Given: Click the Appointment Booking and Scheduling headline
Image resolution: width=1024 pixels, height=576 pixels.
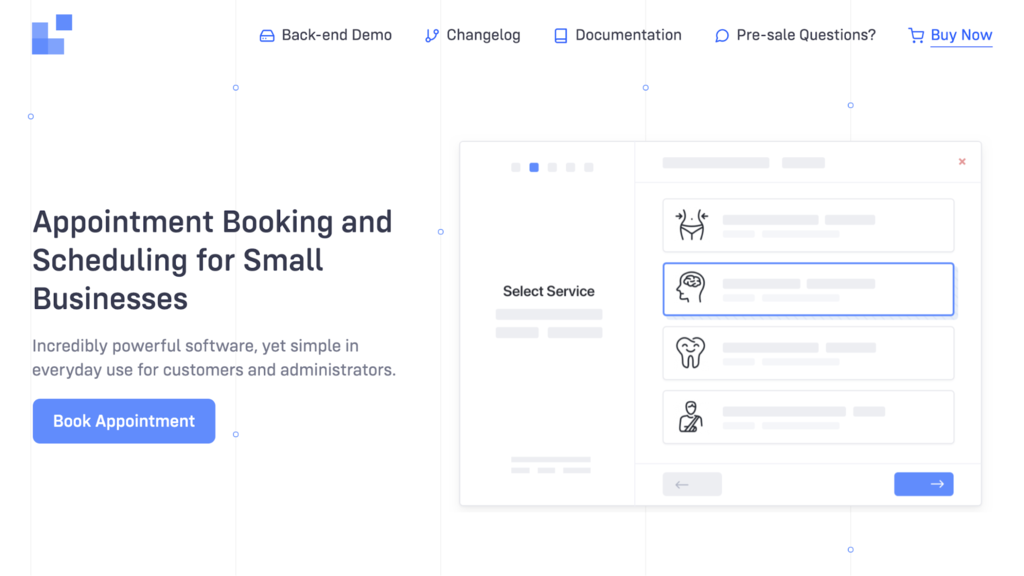Looking at the screenshot, I should tap(212, 260).
